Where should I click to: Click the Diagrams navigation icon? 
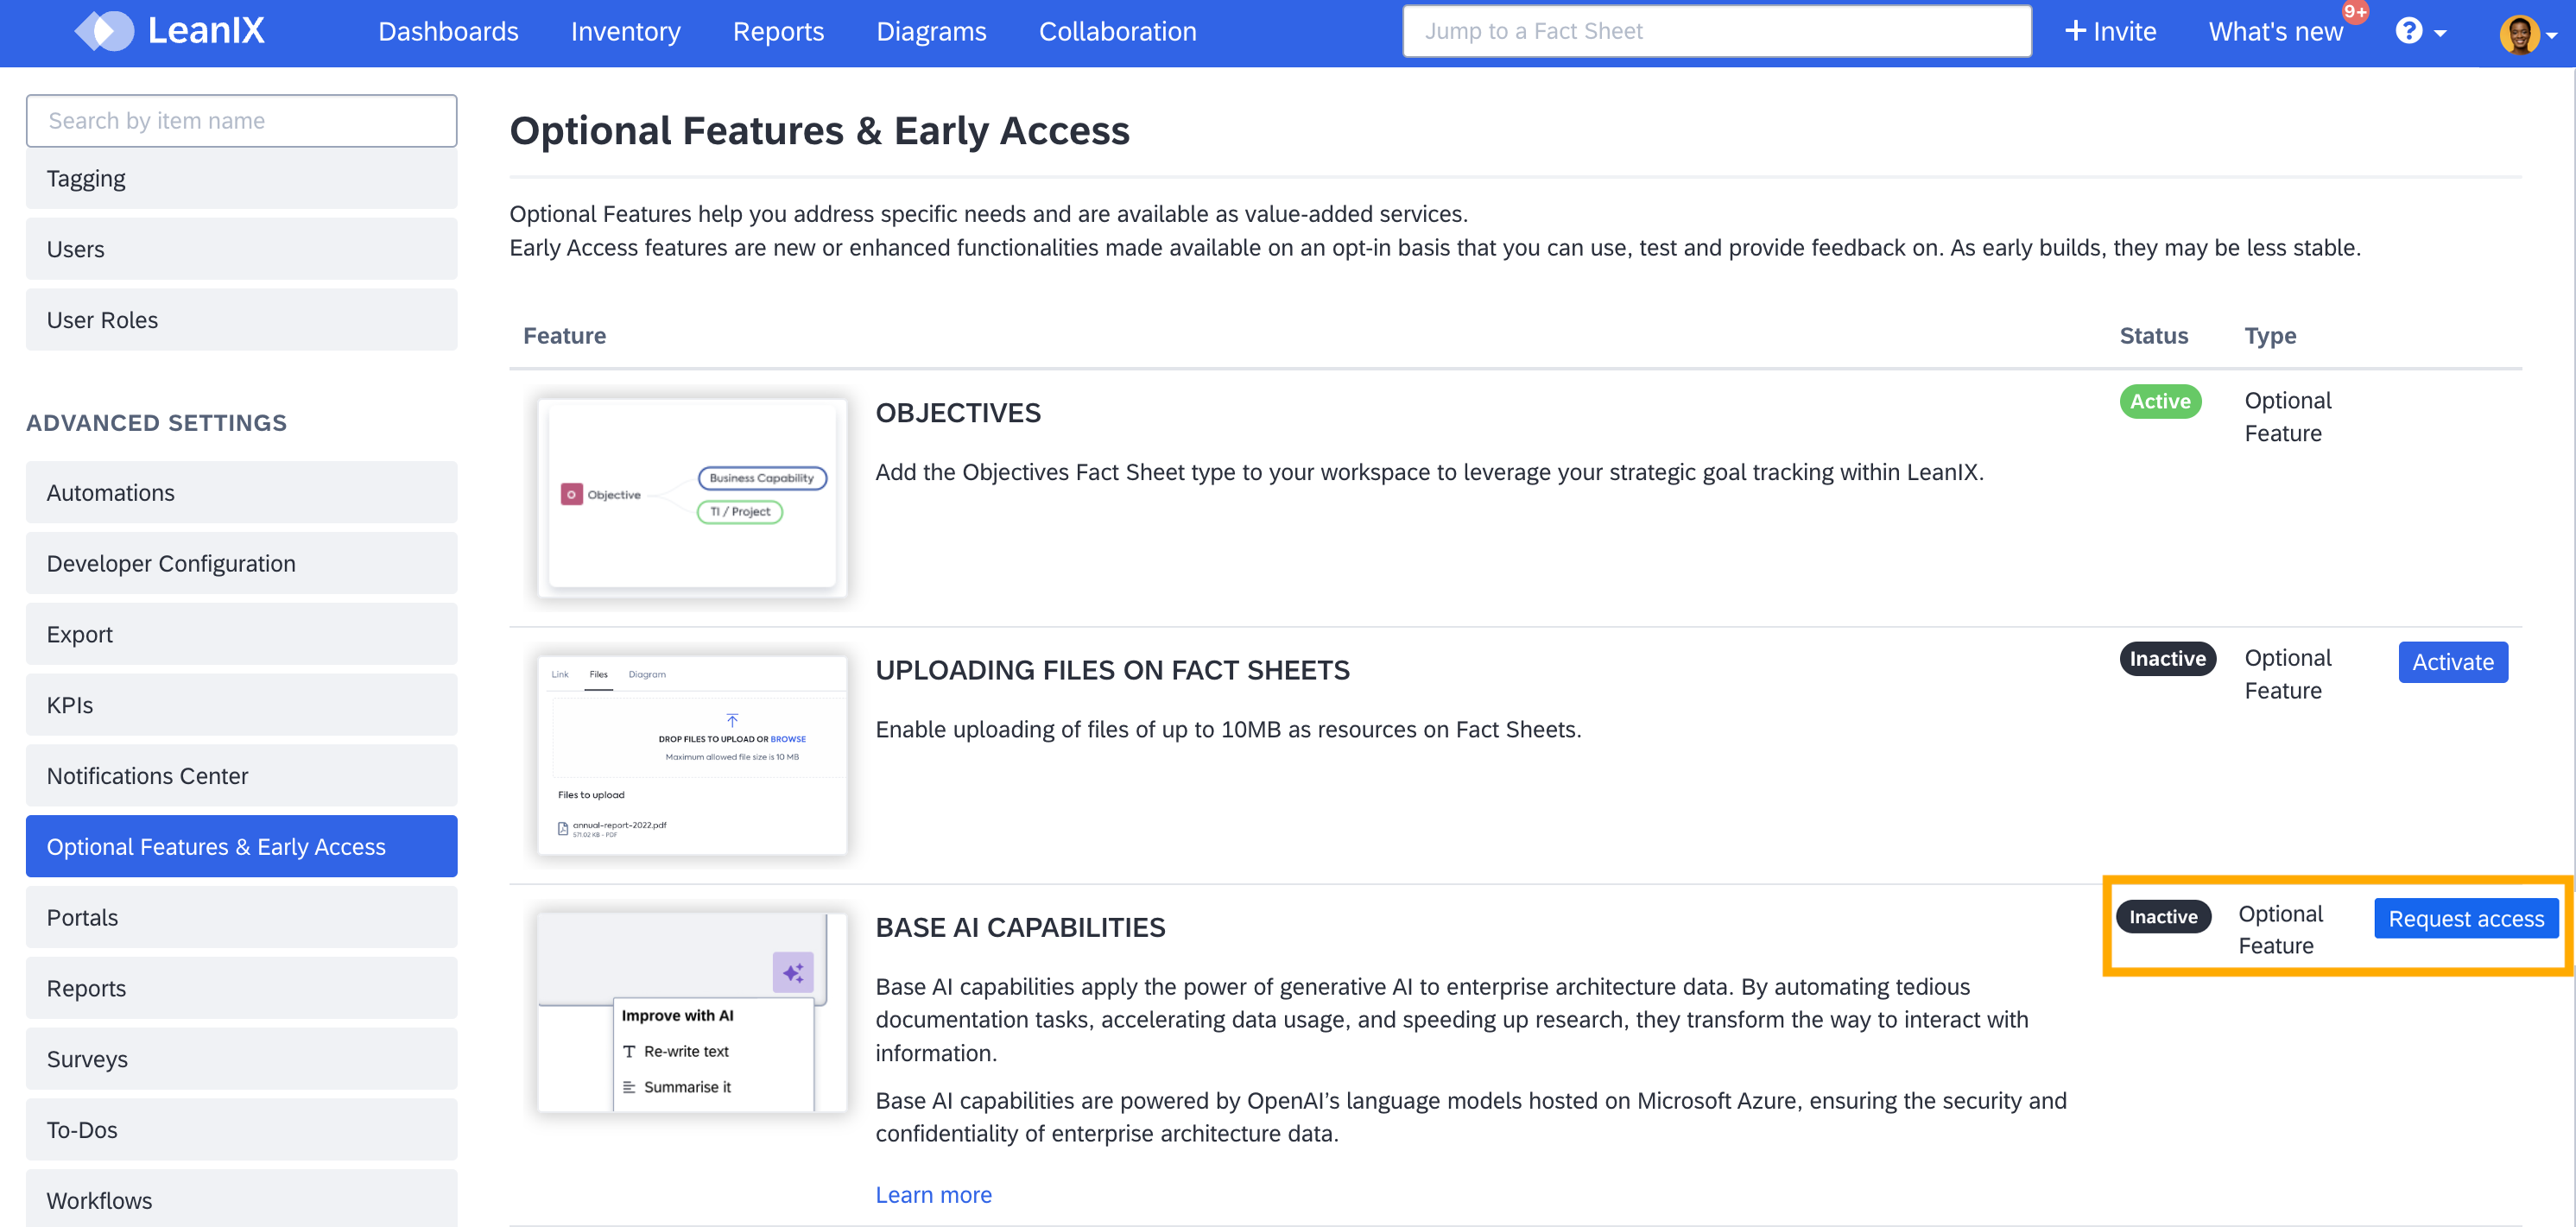click(928, 31)
